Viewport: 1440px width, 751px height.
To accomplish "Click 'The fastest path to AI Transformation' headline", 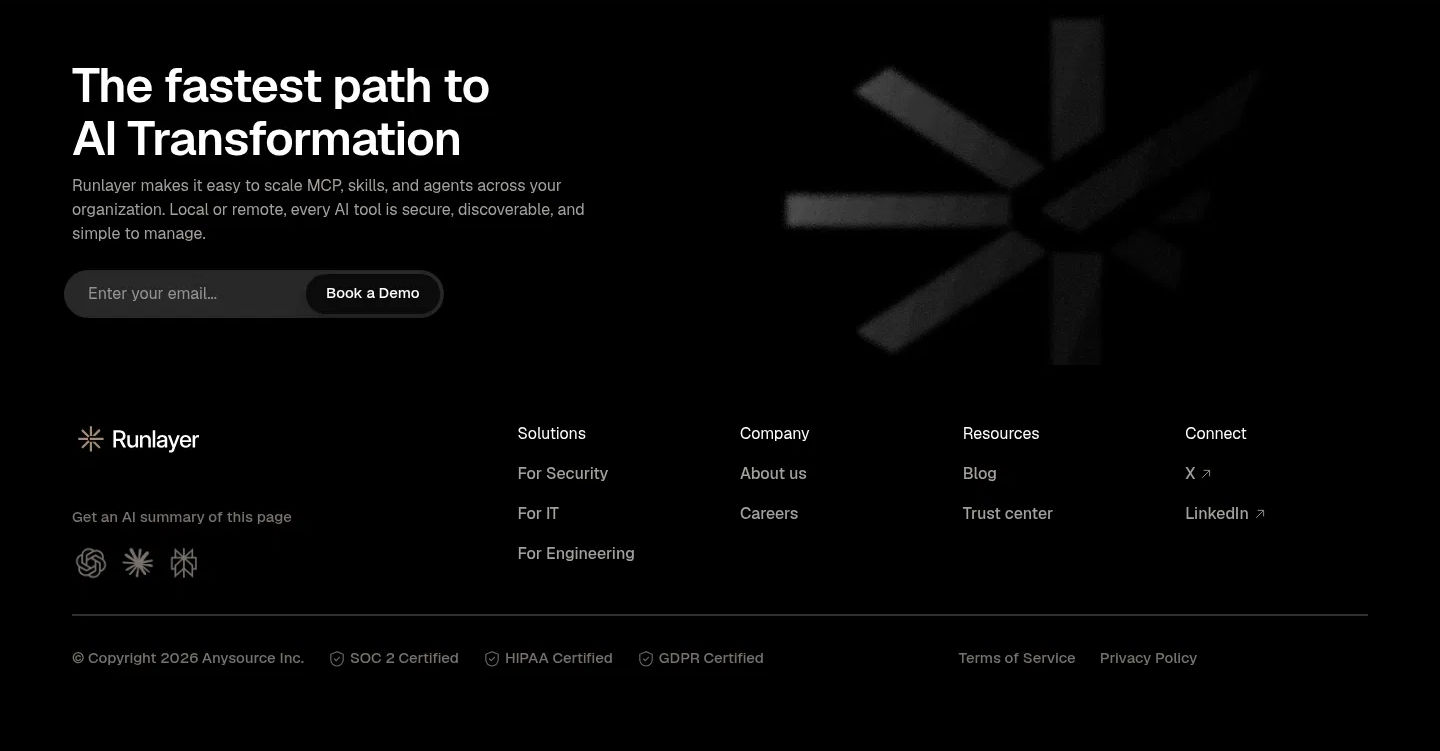I will click(x=281, y=112).
